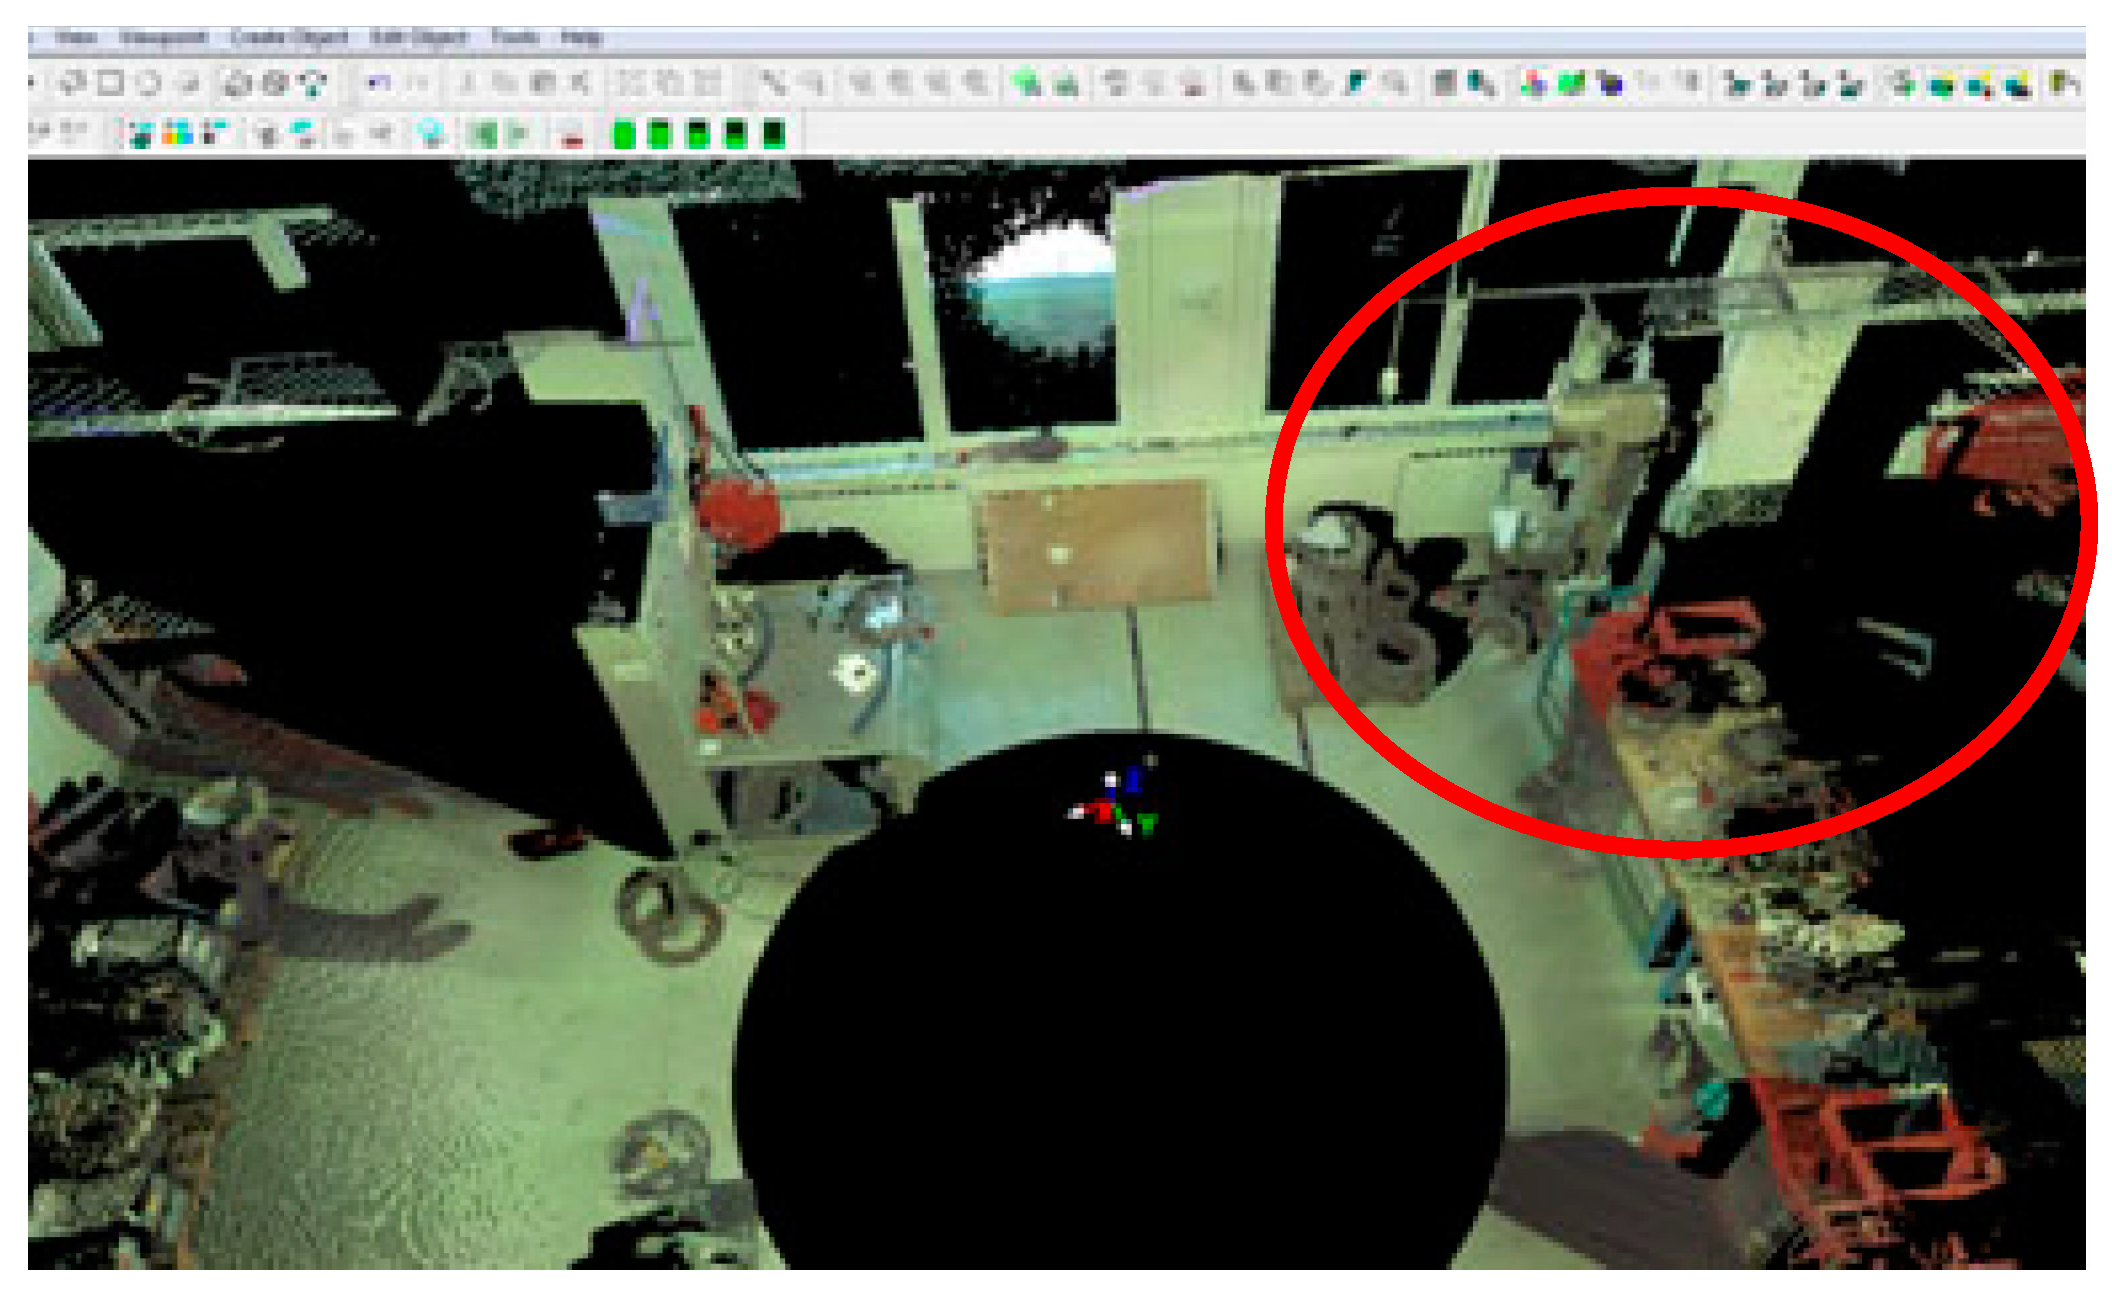This screenshot has height=1305, width=2112.
Task: Click the green point cloud icon in top toolbar
Action: click(1026, 84)
